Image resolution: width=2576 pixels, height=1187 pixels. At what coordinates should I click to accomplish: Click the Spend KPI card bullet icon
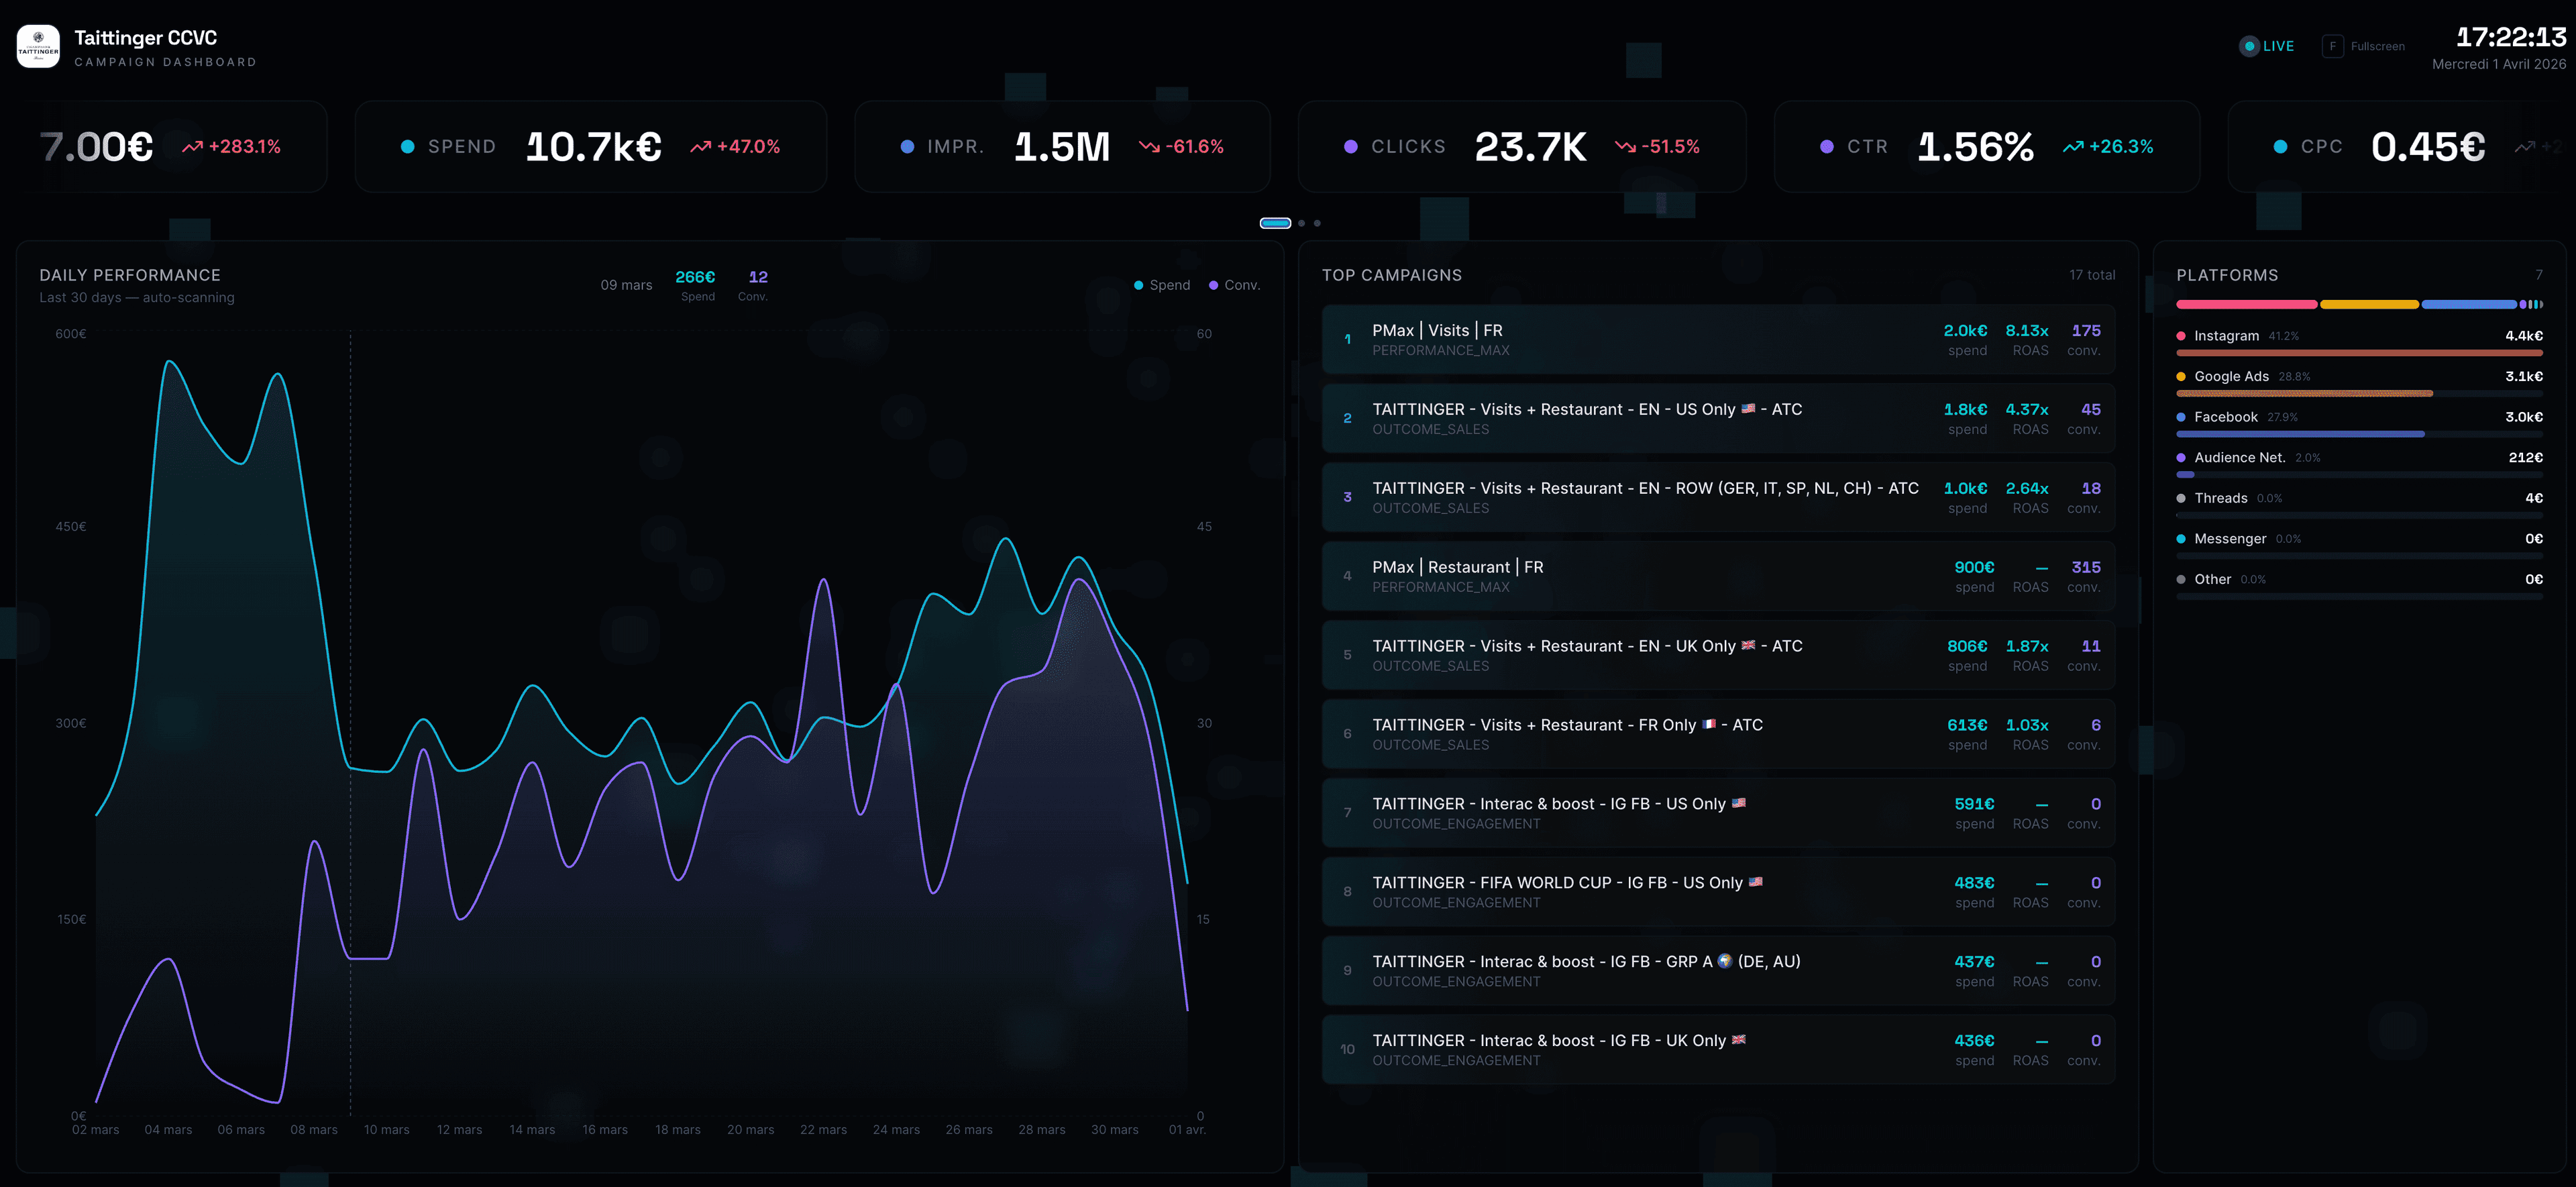(407, 146)
